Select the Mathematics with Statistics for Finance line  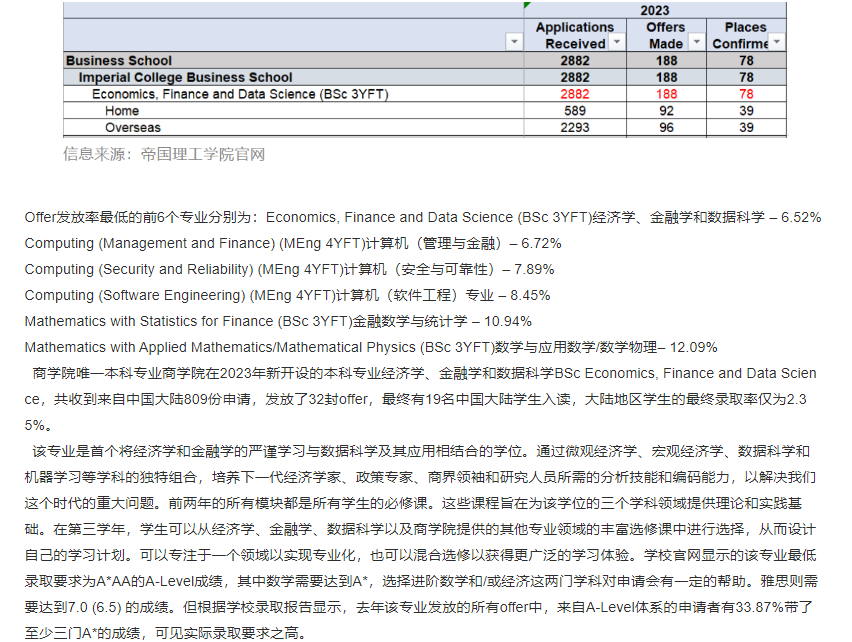click(278, 322)
